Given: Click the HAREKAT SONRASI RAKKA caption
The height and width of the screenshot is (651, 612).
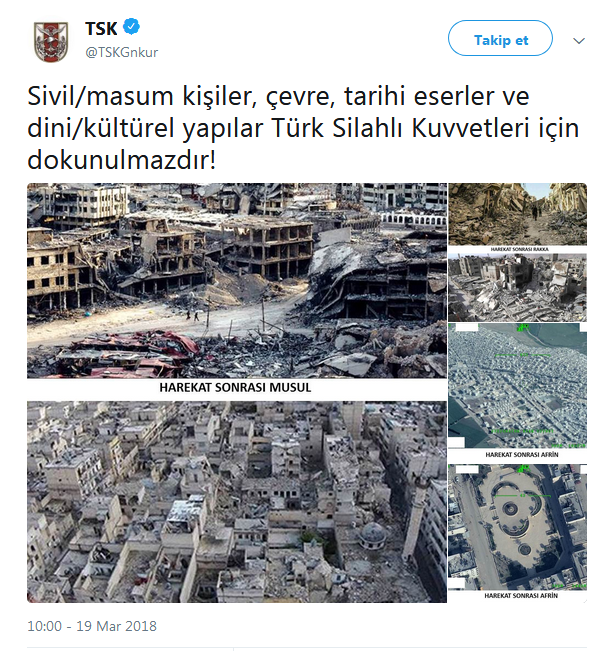Looking at the screenshot, I should pos(519,249).
